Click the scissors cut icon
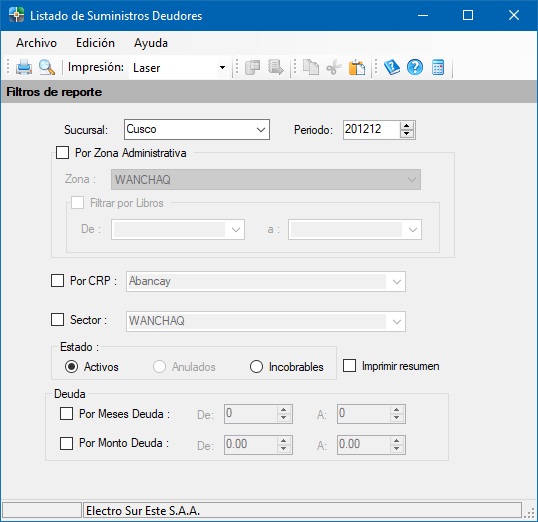The height and width of the screenshot is (522, 538). click(x=334, y=67)
